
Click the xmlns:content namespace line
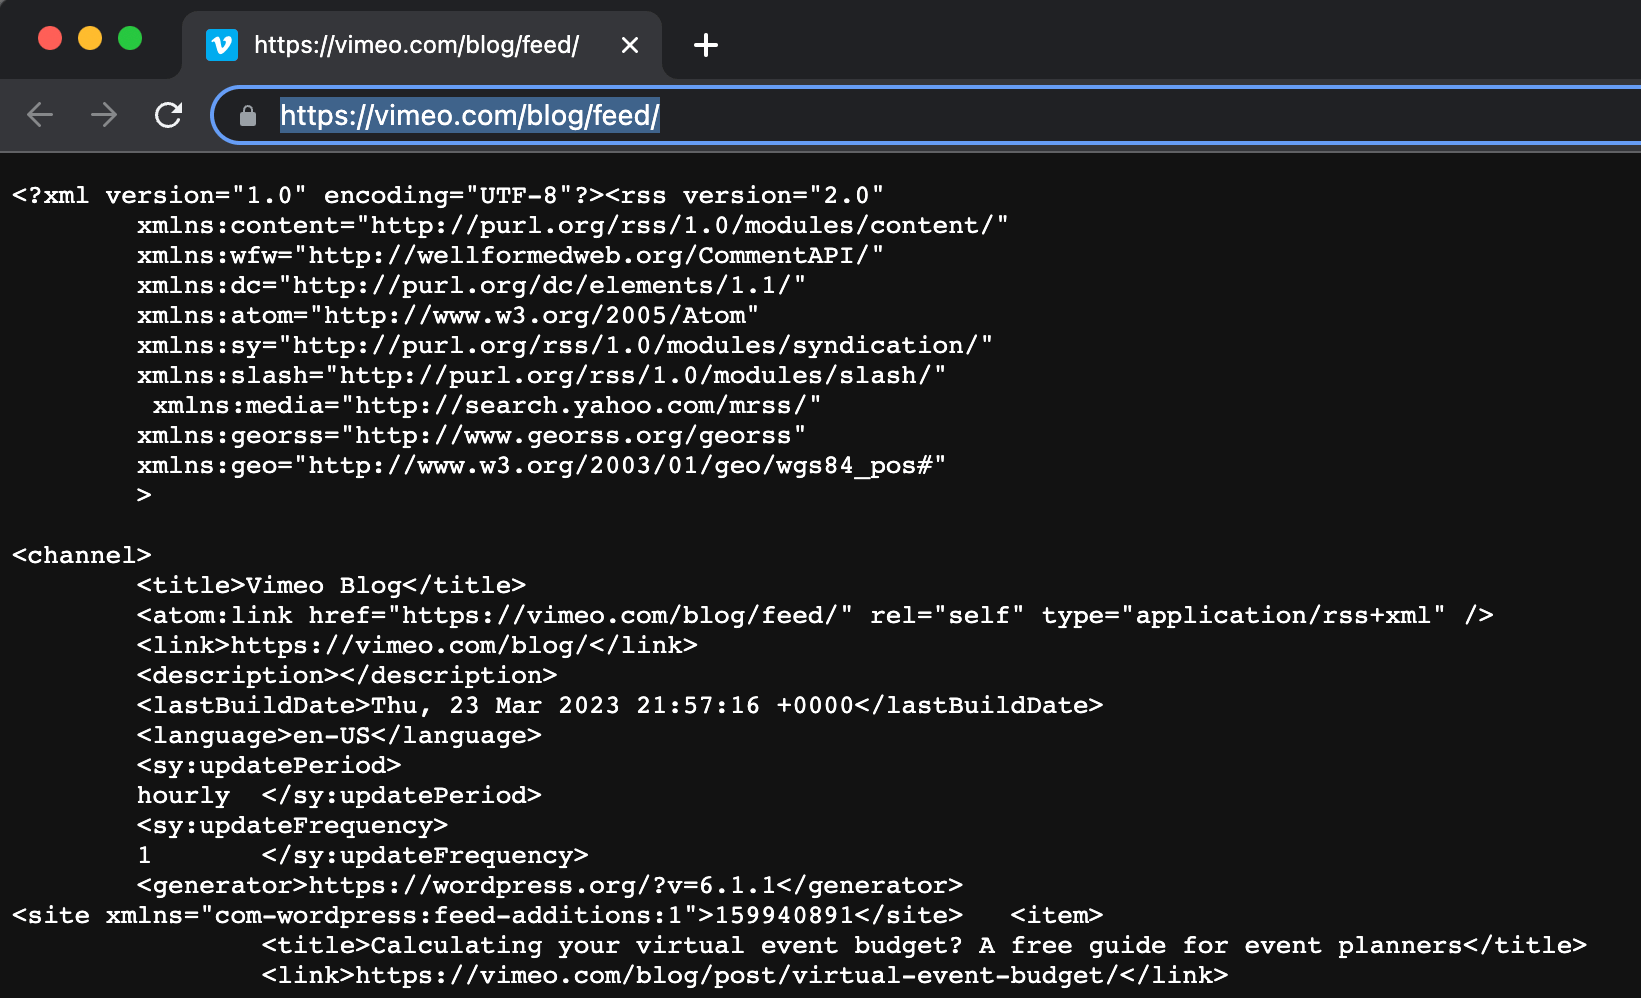572,225
